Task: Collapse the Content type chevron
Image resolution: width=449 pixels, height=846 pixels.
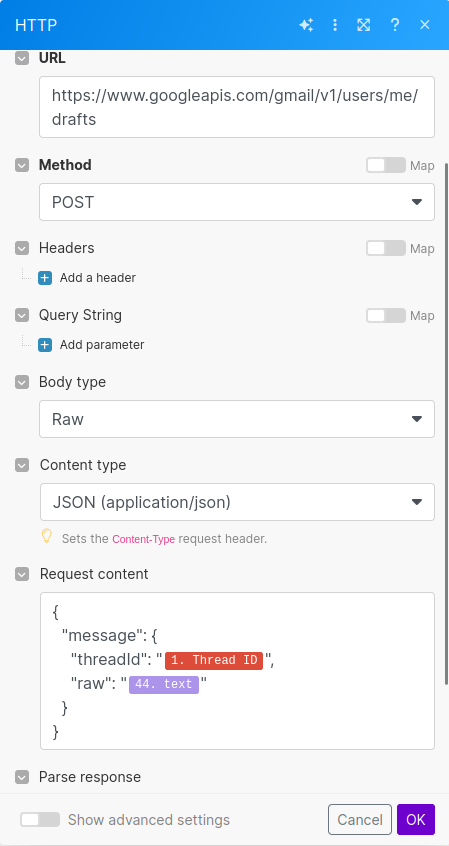Action: [22, 465]
